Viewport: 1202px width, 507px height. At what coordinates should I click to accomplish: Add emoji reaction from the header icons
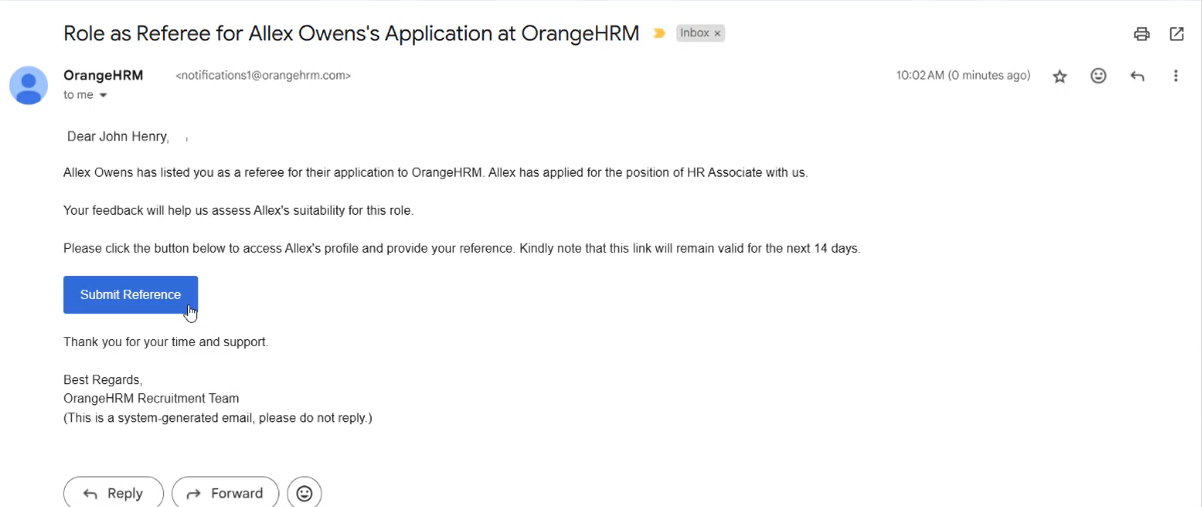[1098, 76]
